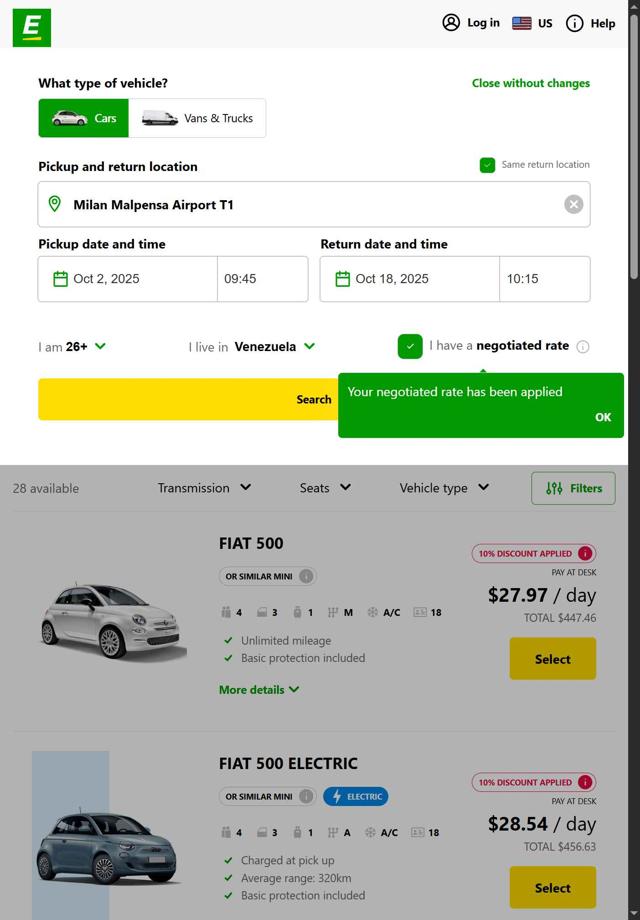Screen dimensions: 640x920
Task: Click the 'Or similar mini' info icon for Fiat 500
Action: (307, 576)
